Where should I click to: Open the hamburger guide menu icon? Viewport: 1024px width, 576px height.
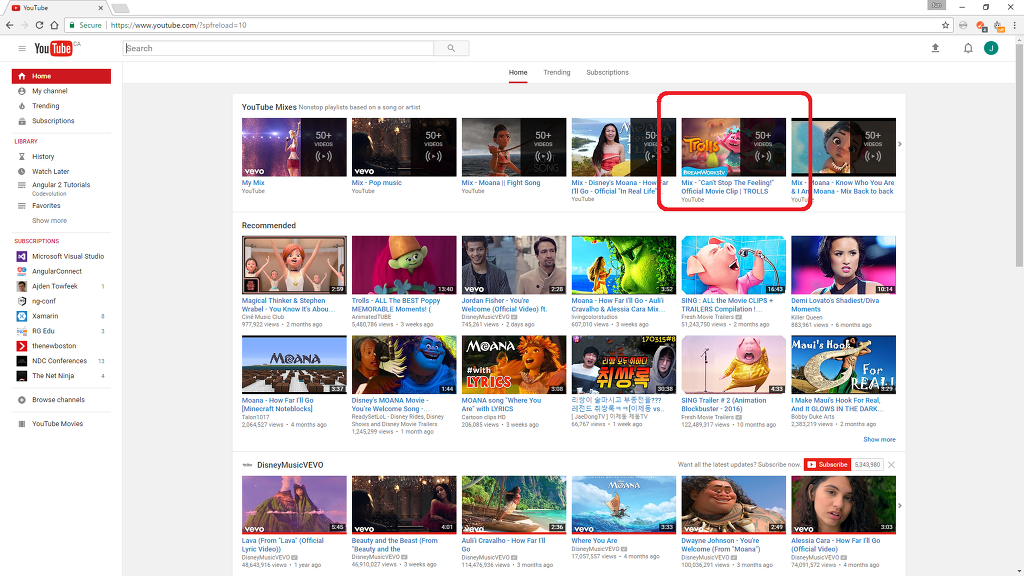pyautogui.click(x=22, y=48)
